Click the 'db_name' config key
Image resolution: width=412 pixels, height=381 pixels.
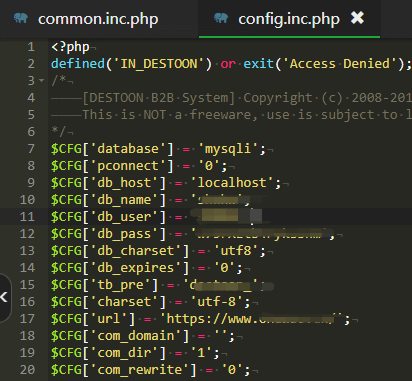point(124,200)
